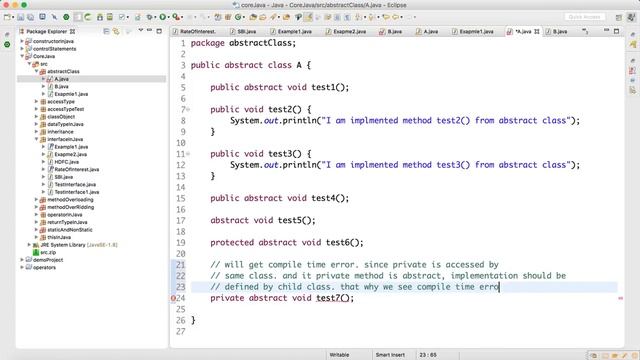This screenshot has height=360, width=640.
Task: Minimize the editor area
Action: 607,30
